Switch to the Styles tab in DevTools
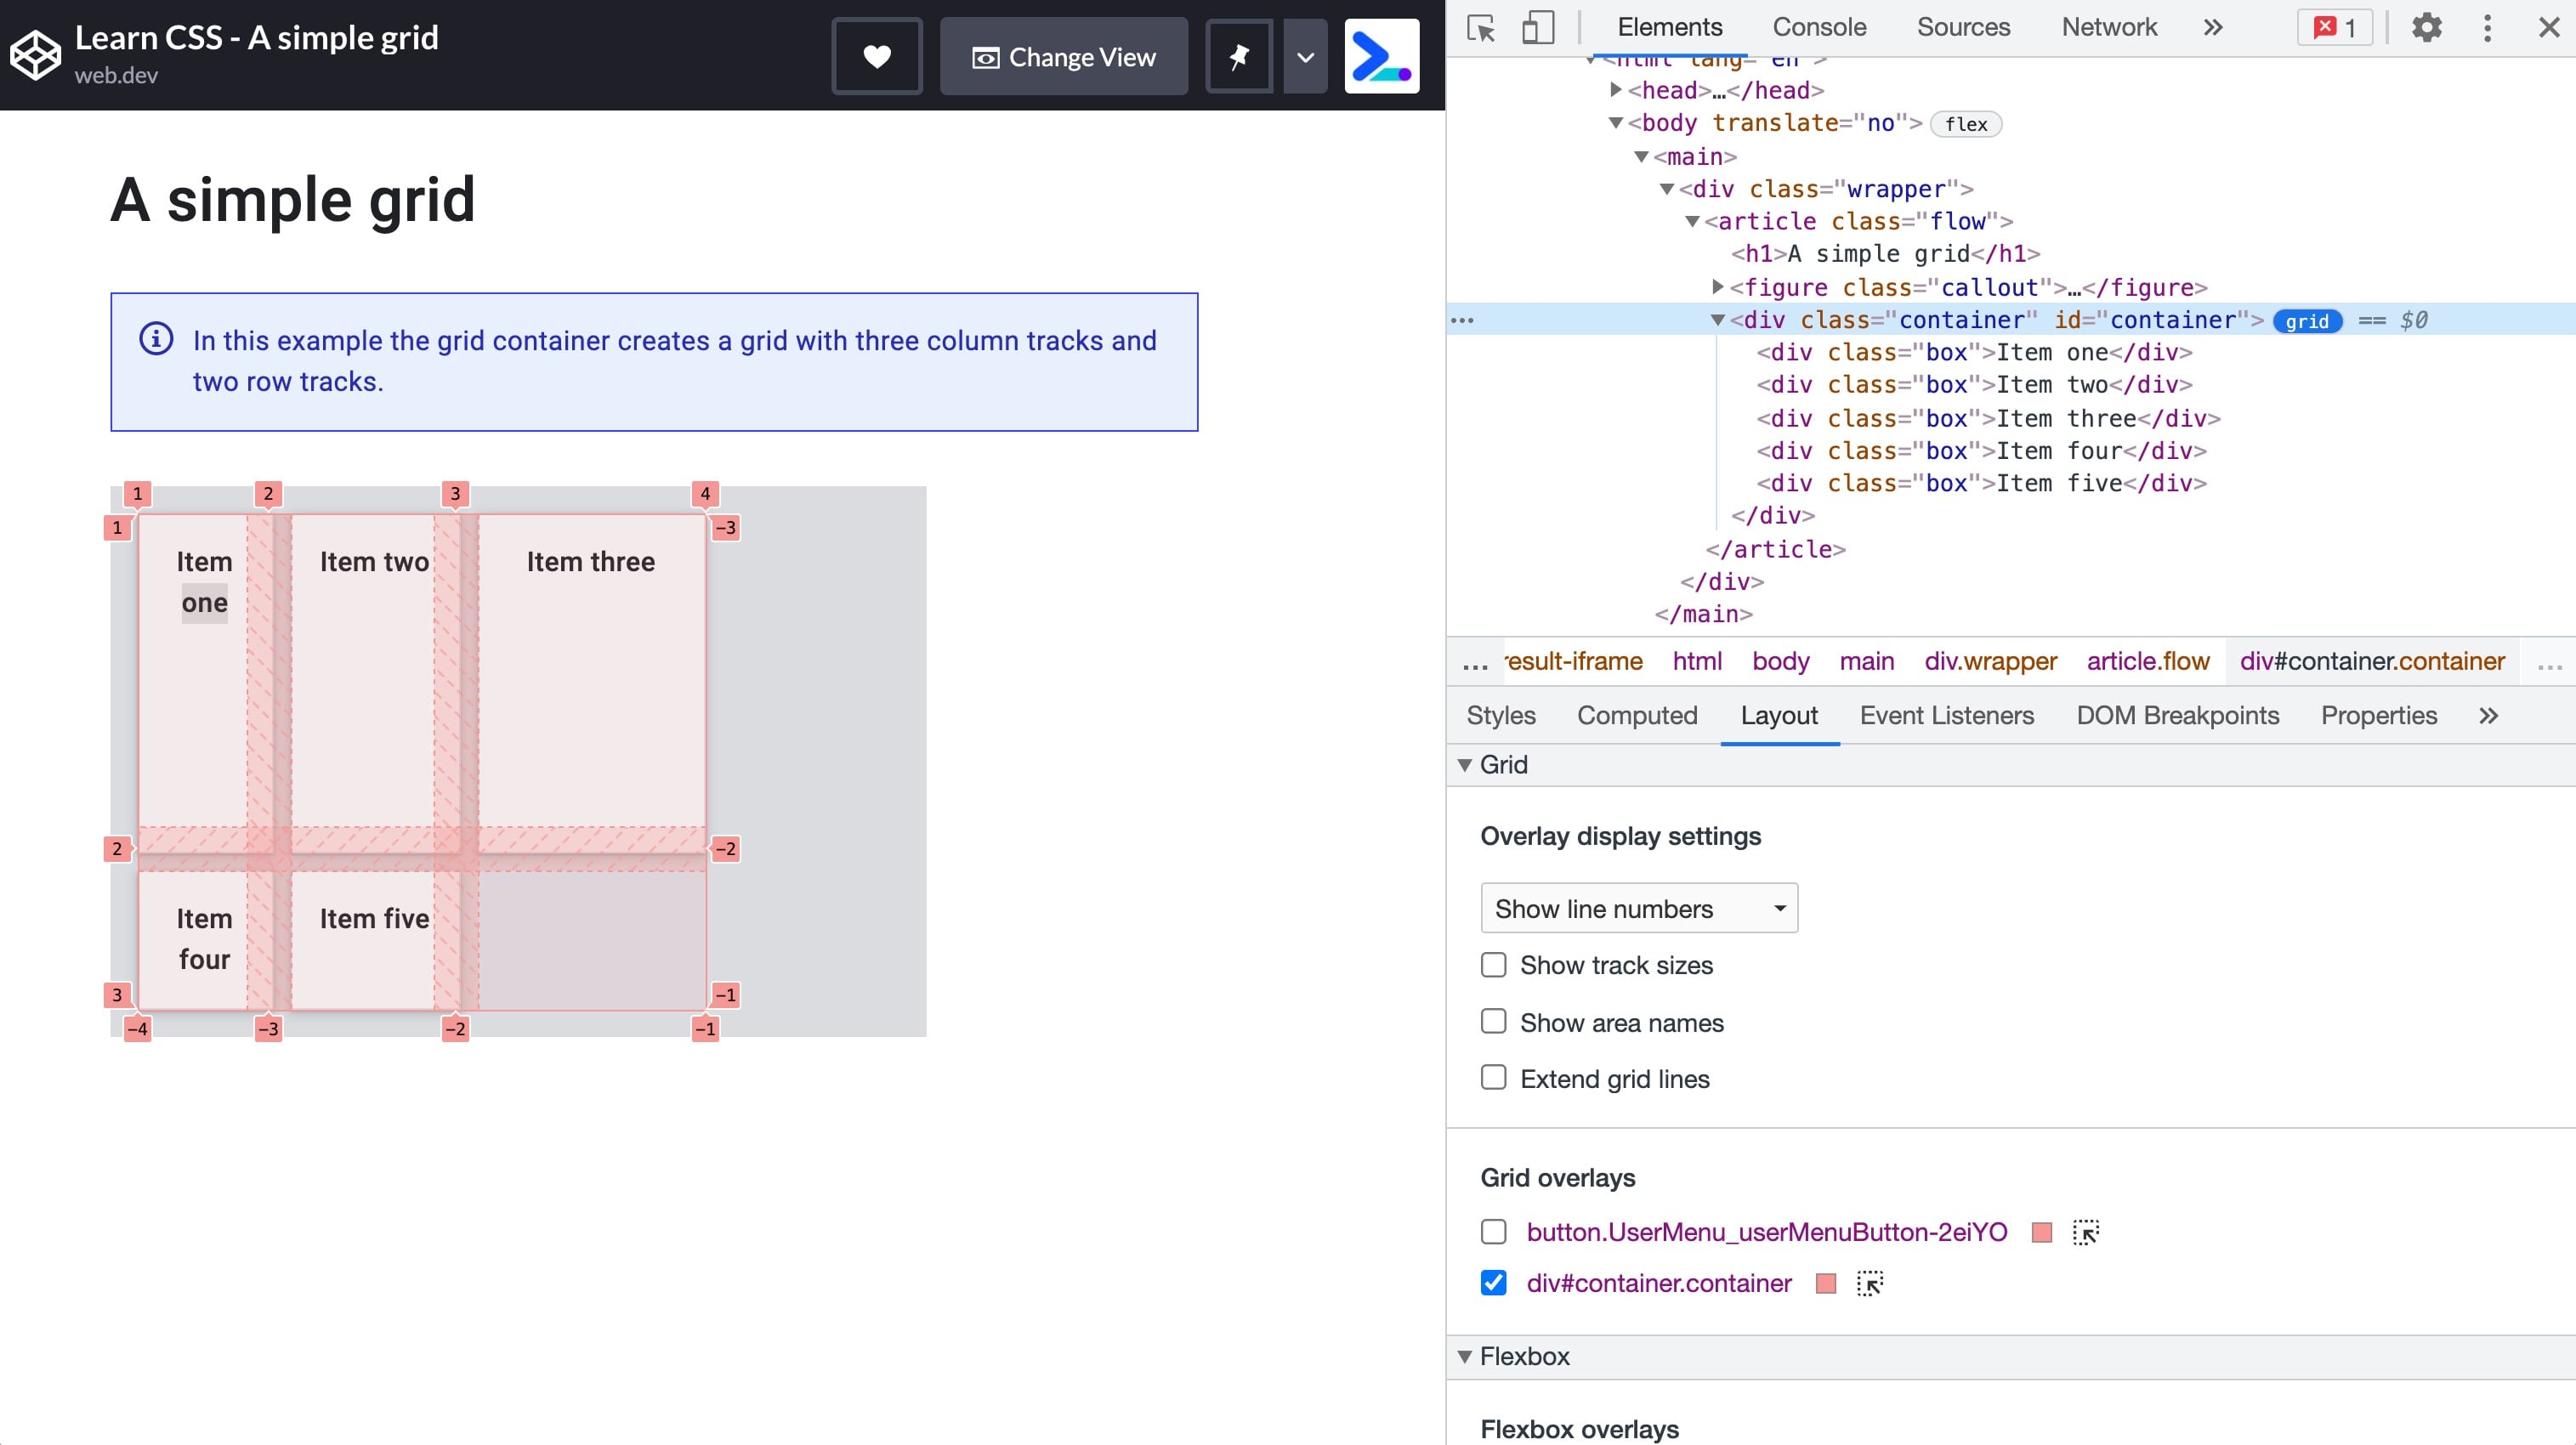Image resolution: width=2576 pixels, height=1445 pixels. point(1501,715)
